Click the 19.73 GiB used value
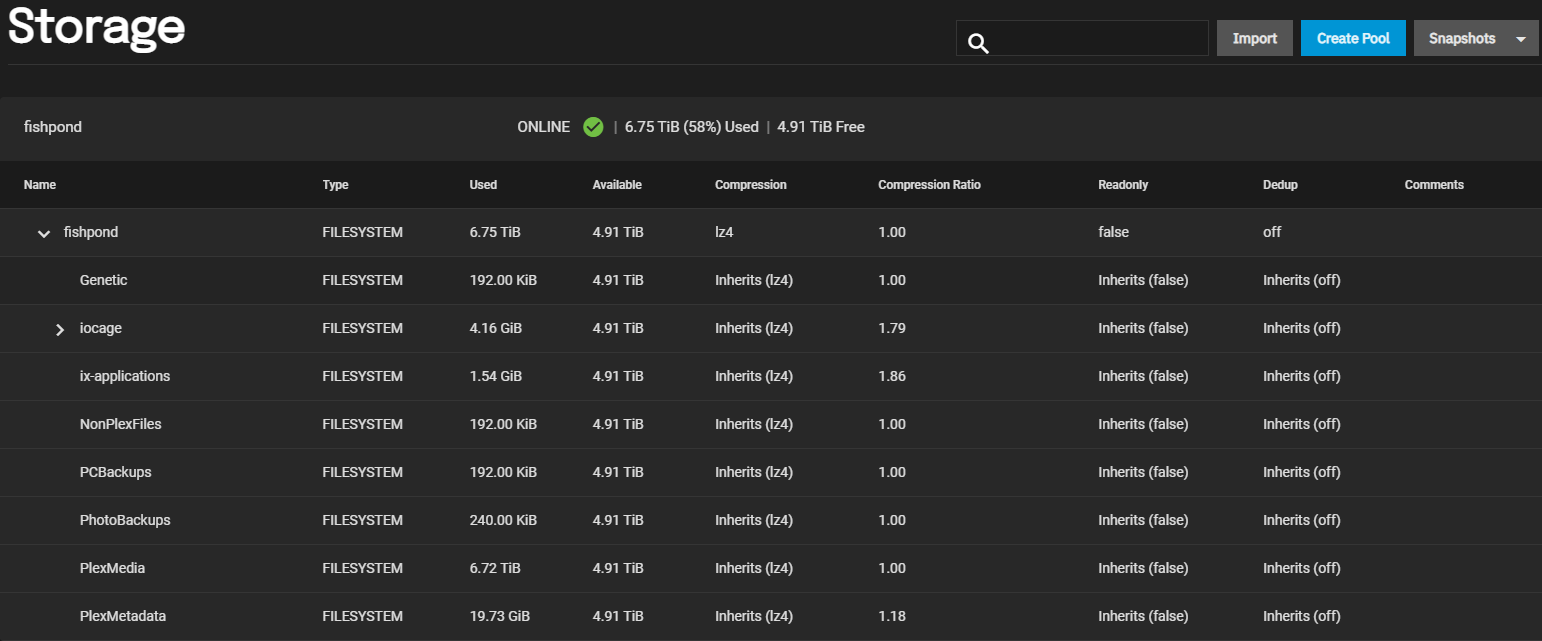This screenshot has height=641, width=1542. point(499,616)
